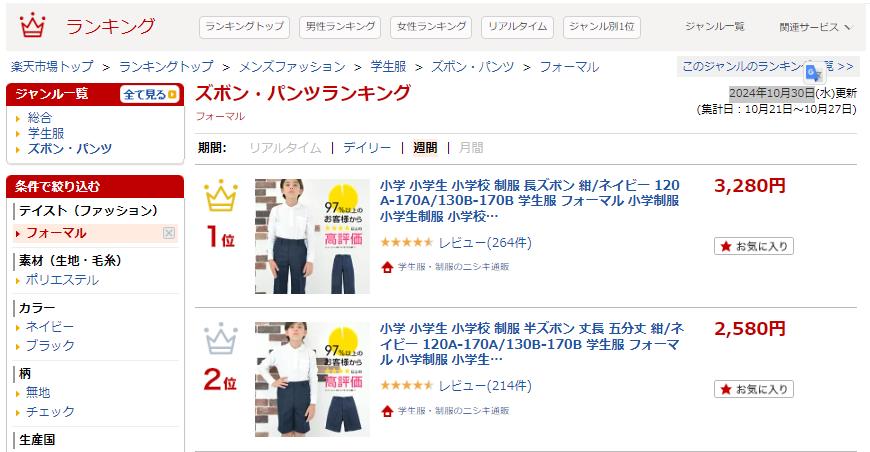Click the gold crown for rank 1
This screenshot has width=870, height=452.
point(221,196)
